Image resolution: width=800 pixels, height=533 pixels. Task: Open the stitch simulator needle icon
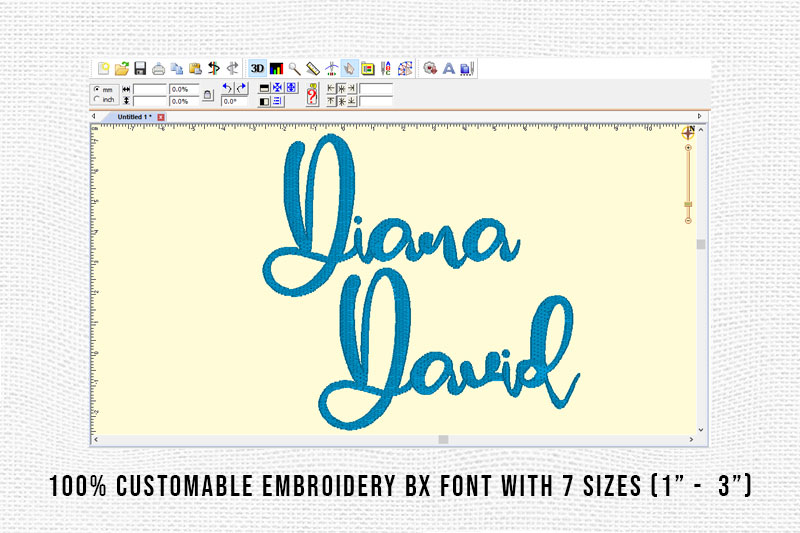point(331,68)
